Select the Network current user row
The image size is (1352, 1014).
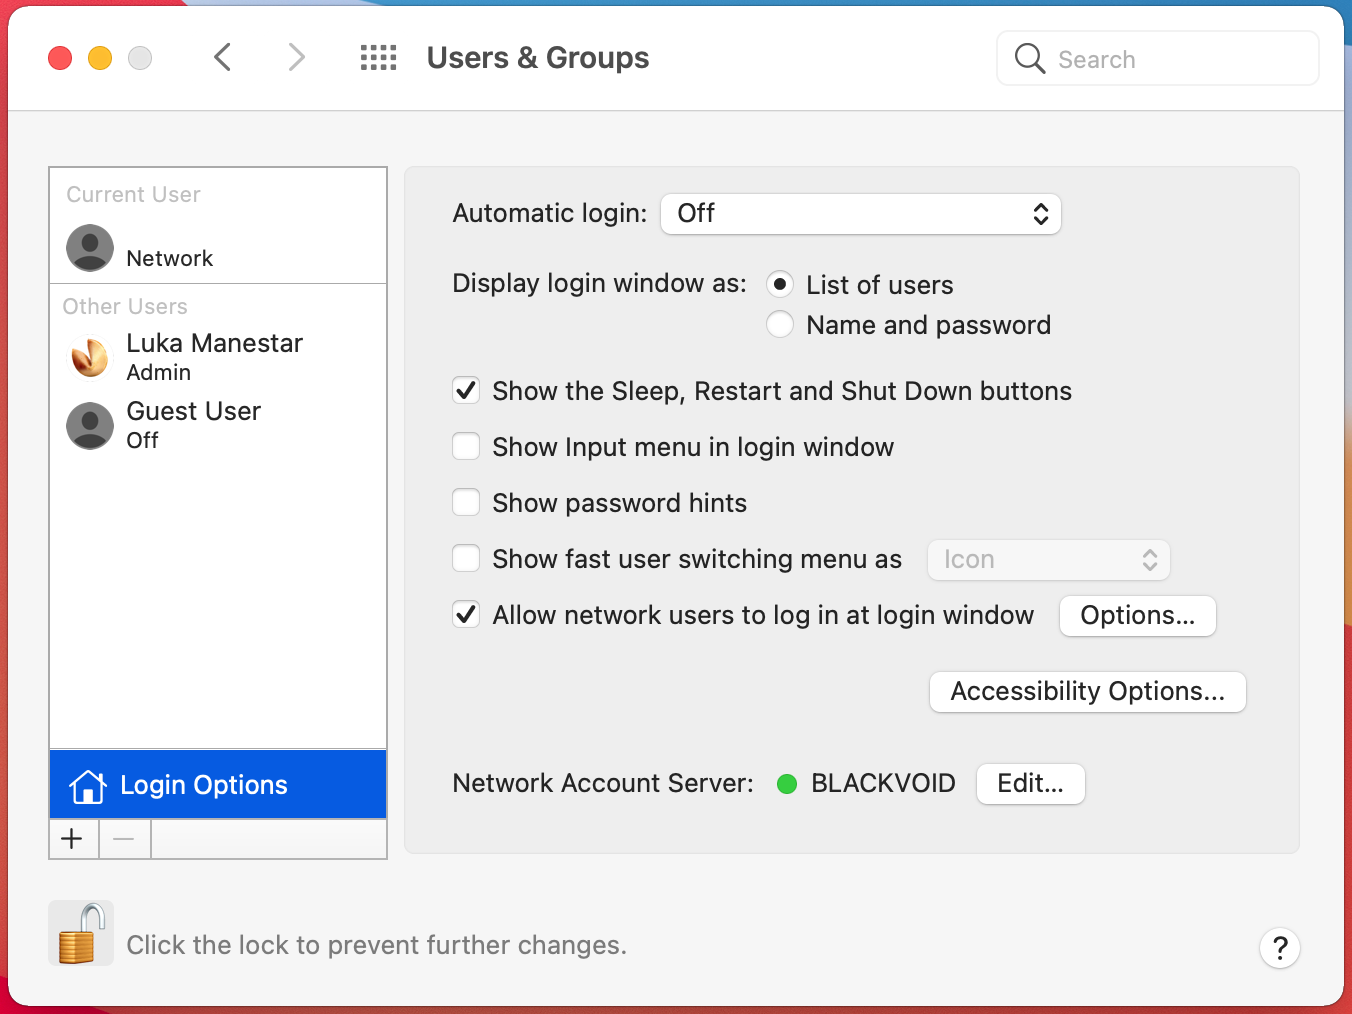click(x=218, y=248)
